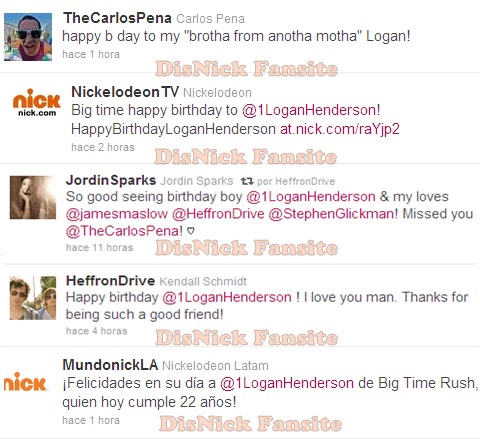Click @1LoganHenderson mention in NickelodeonTV tweet
The height and width of the screenshot is (439, 480).
tap(311, 110)
